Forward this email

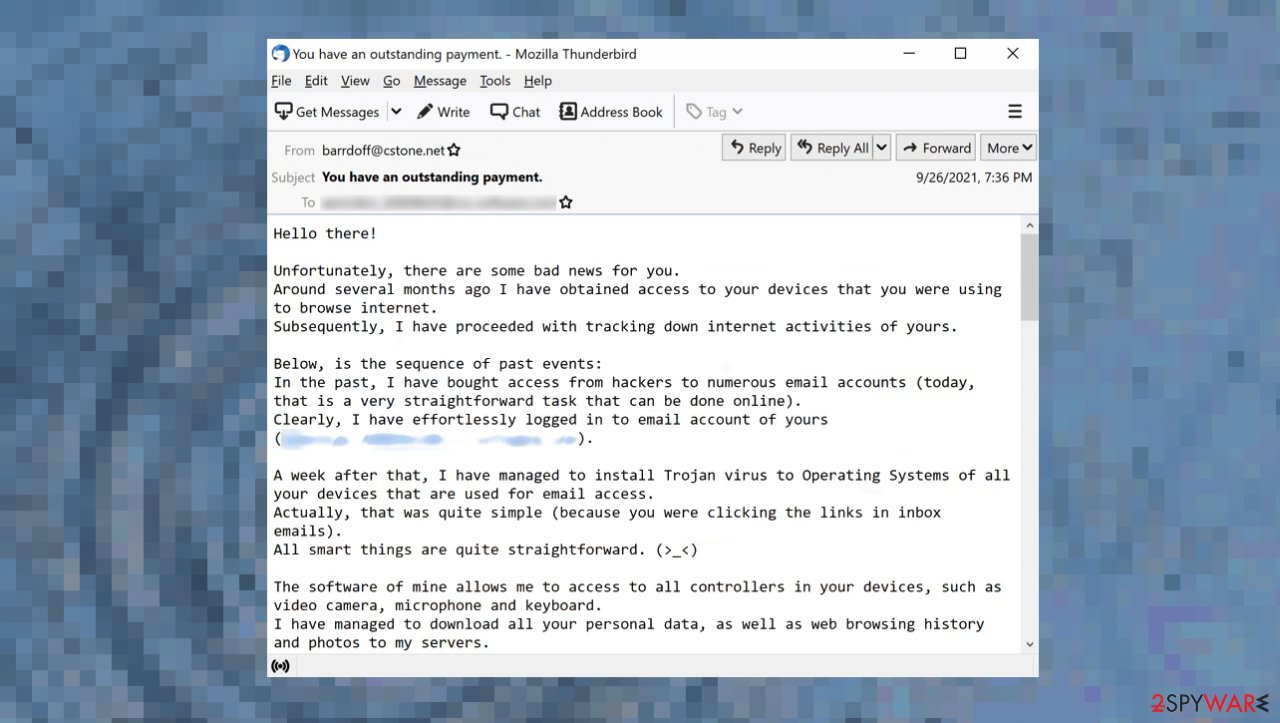pyautogui.click(x=936, y=148)
